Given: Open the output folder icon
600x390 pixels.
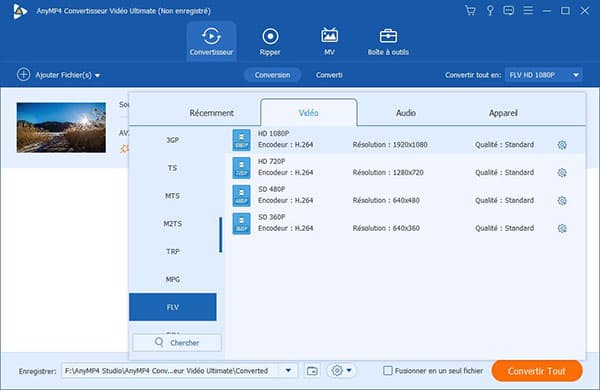Looking at the screenshot, I should (312, 370).
